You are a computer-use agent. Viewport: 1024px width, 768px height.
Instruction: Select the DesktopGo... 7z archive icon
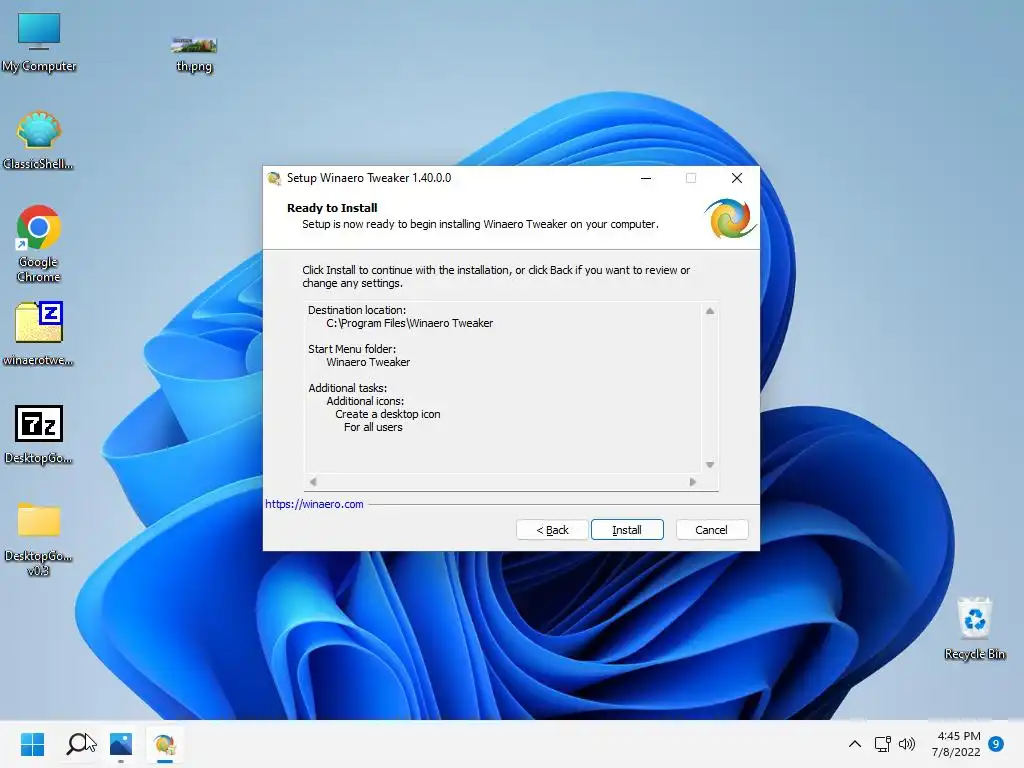[39, 434]
